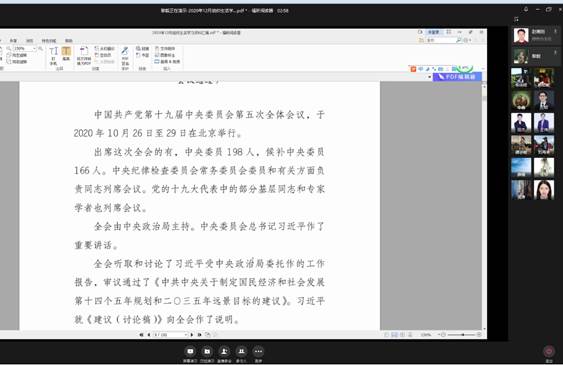This screenshot has height=365, width=563.
Task: Jump to the first page arrow in status bar
Action: point(141,334)
